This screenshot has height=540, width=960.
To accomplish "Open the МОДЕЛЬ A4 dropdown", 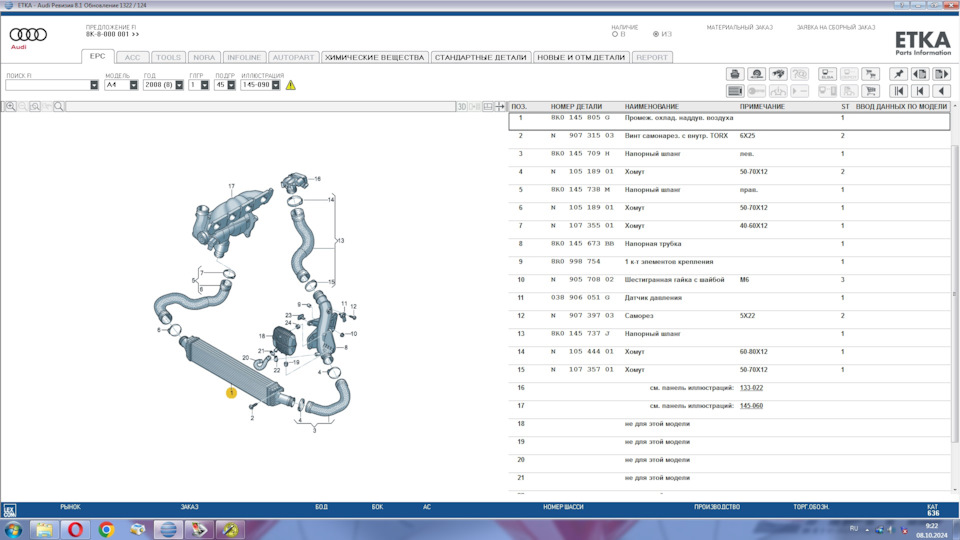I will click(133, 85).
